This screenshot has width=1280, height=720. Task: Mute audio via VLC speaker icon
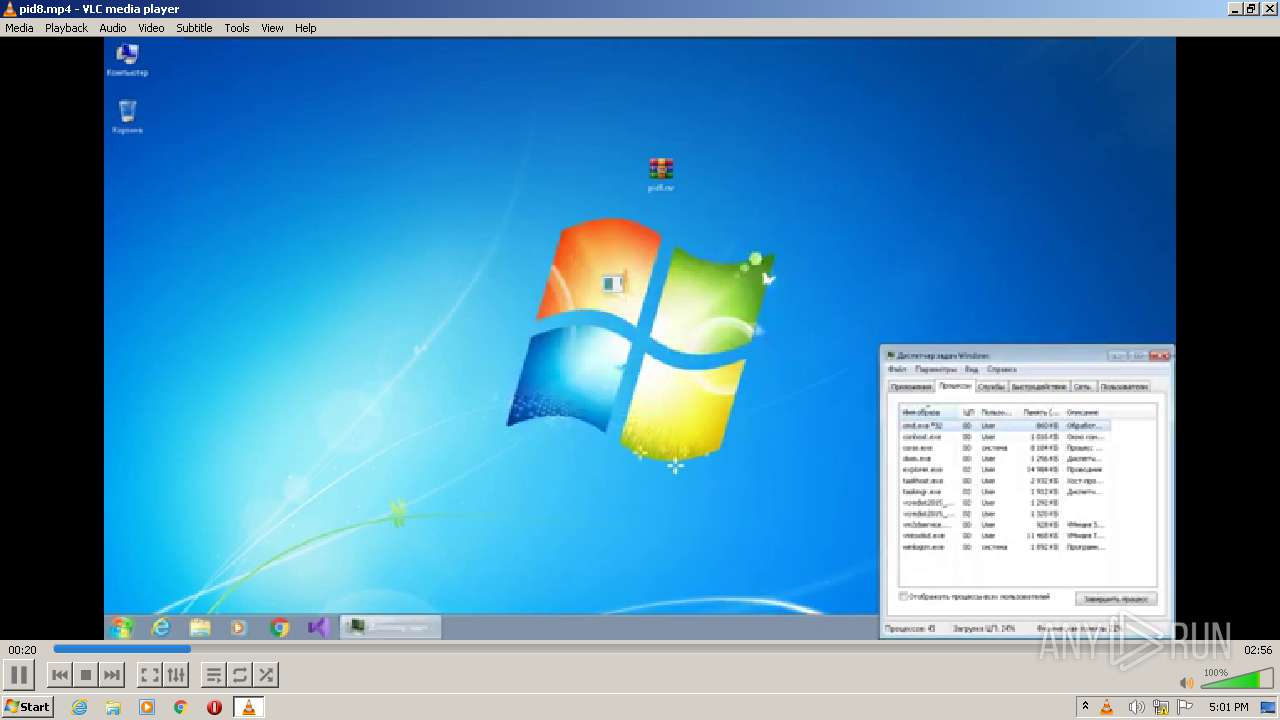pyautogui.click(x=1186, y=682)
